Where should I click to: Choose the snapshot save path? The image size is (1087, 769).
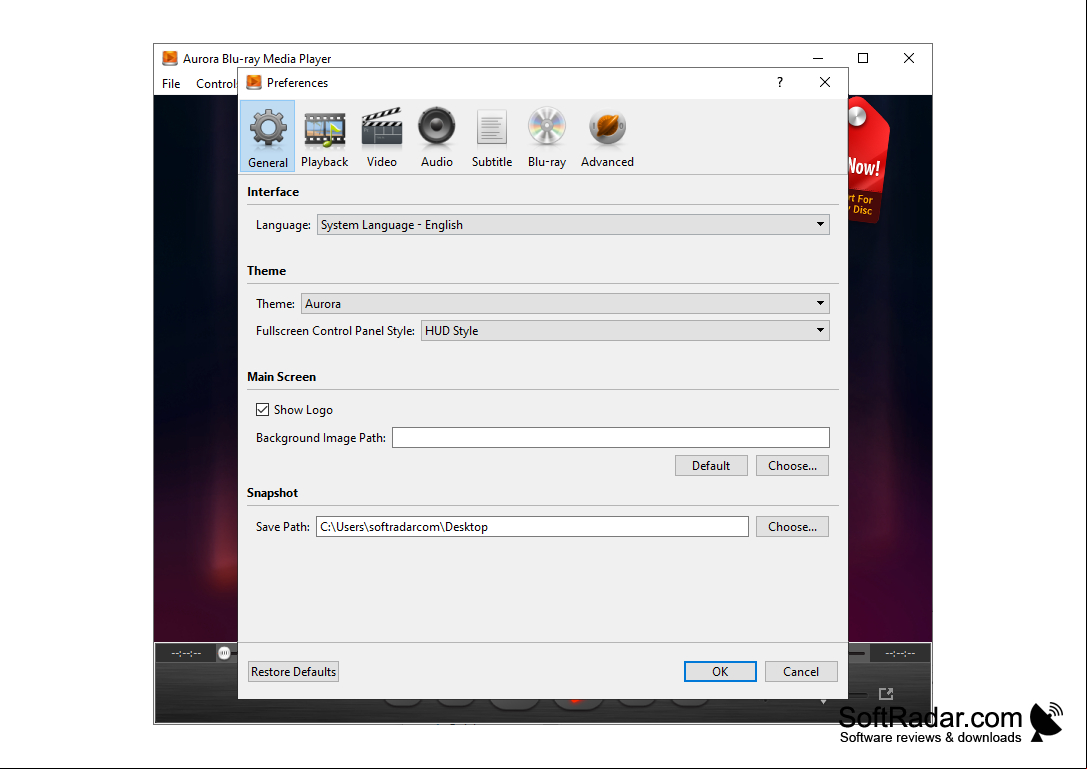[792, 527]
